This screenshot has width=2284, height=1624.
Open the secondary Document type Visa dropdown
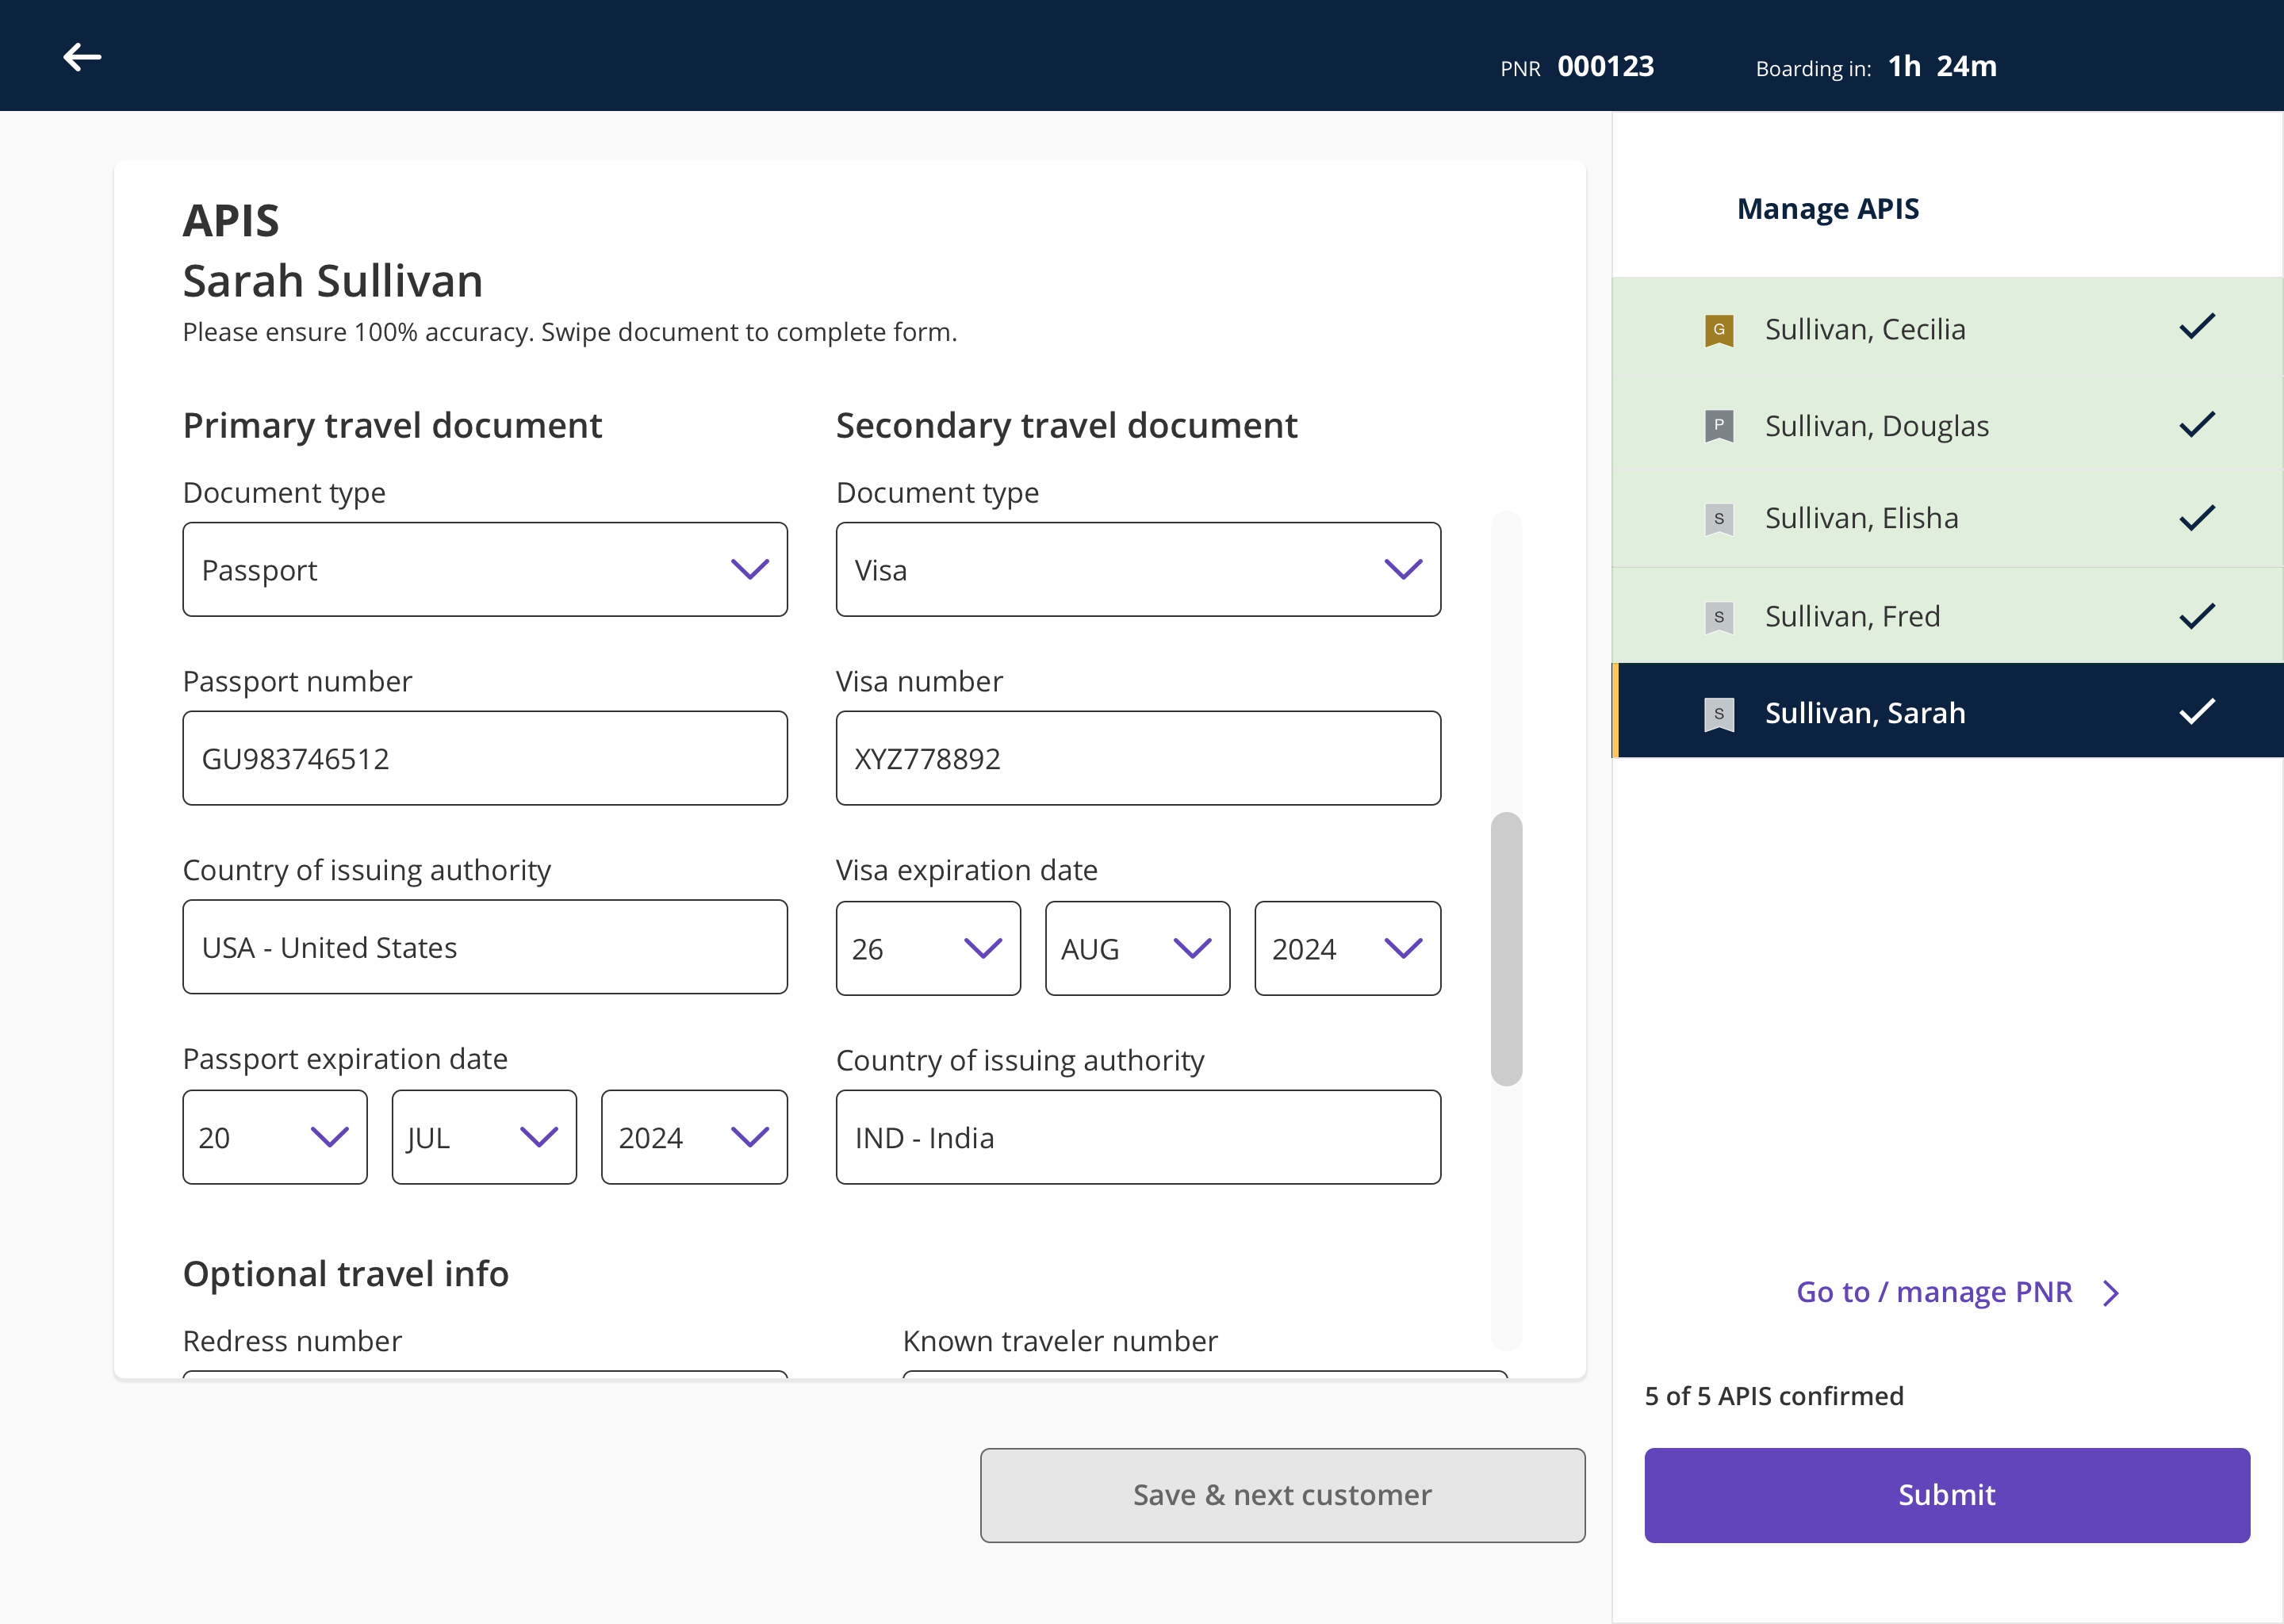[x=1138, y=569]
